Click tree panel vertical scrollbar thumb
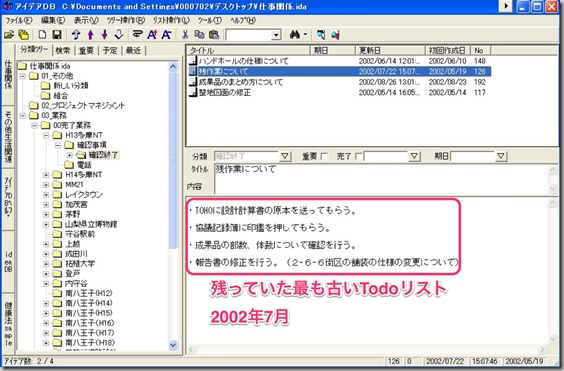The height and width of the screenshot is (371, 564). (x=173, y=160)
